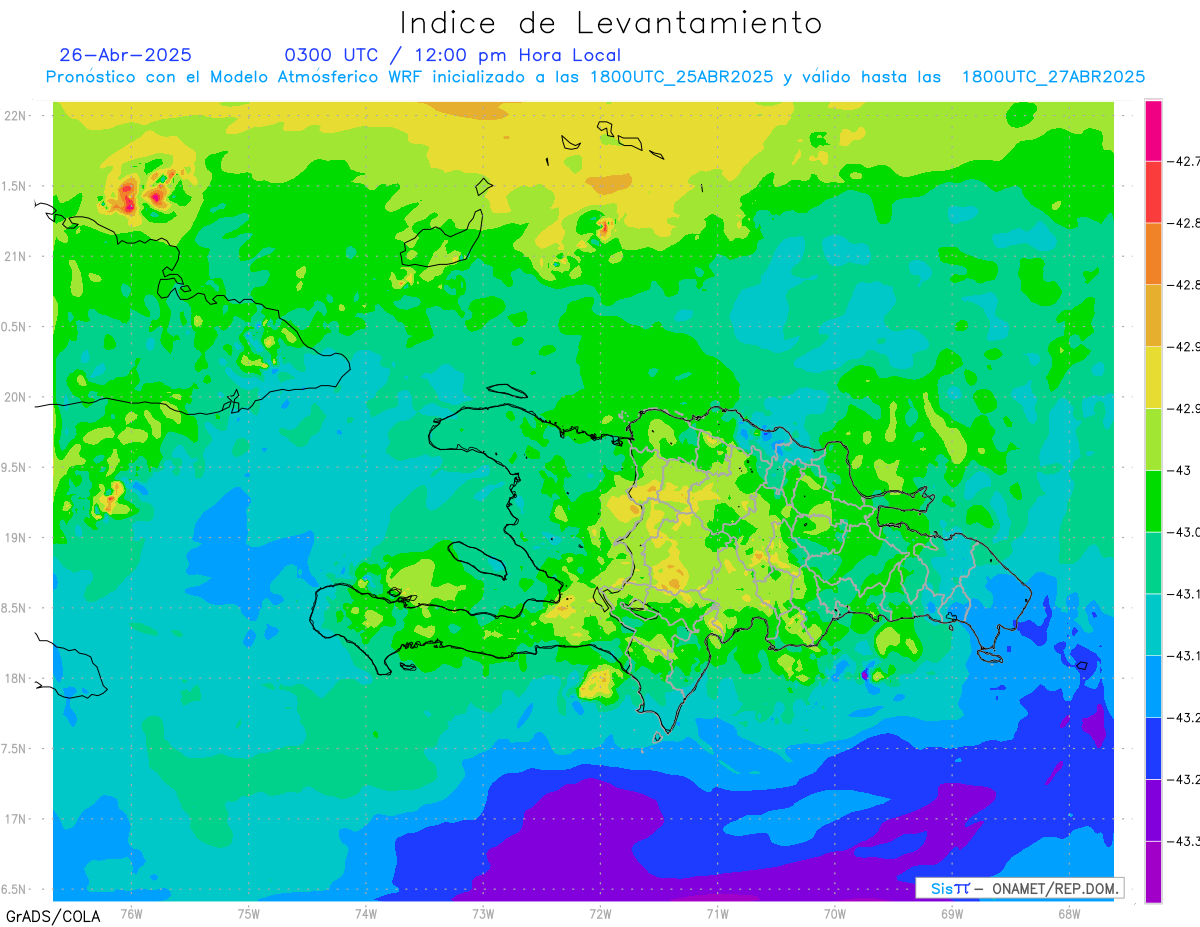
Task: Click the 'Pronóstico con el Modelo Atmosférico WRF' forecast line
Action: 595,77
